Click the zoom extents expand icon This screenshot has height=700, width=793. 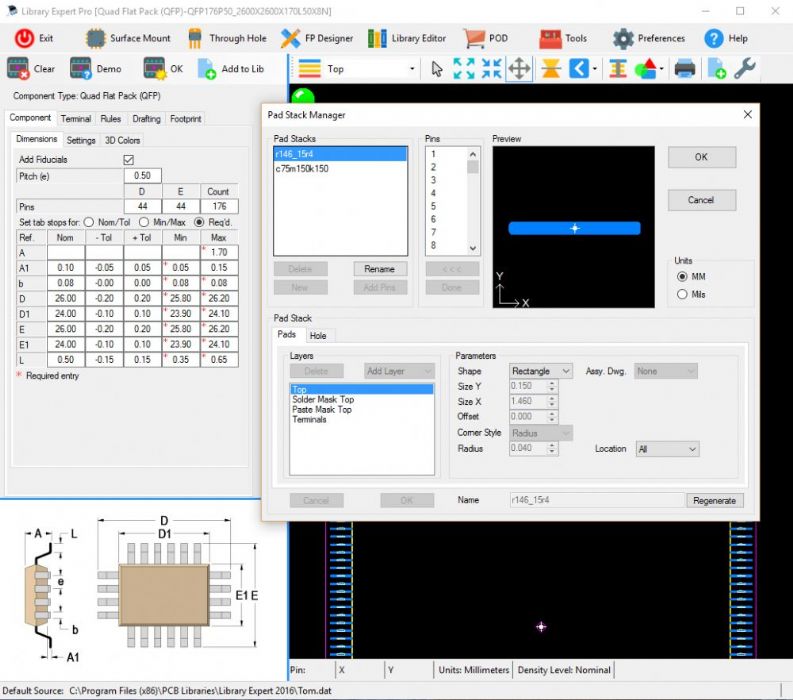(x=464, y=69)
